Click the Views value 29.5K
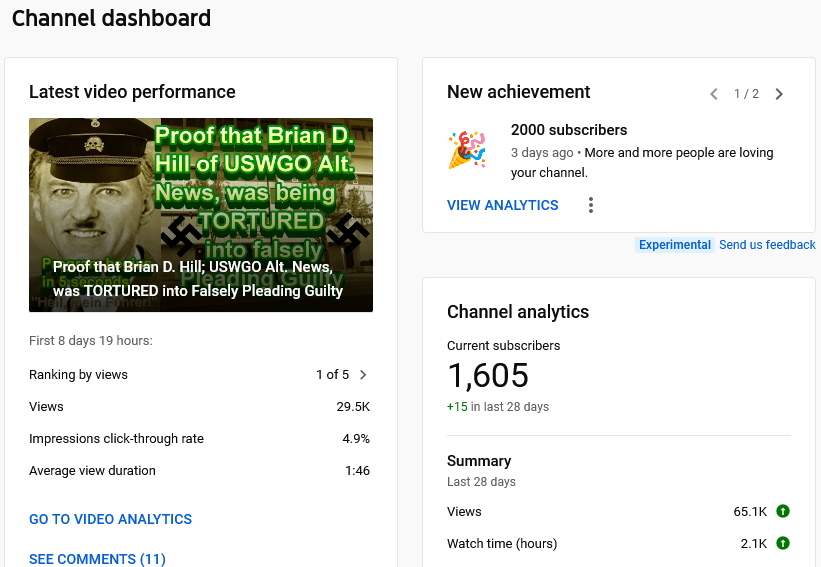Viewport: 821px width, 567px height. (x=353, y=407)
